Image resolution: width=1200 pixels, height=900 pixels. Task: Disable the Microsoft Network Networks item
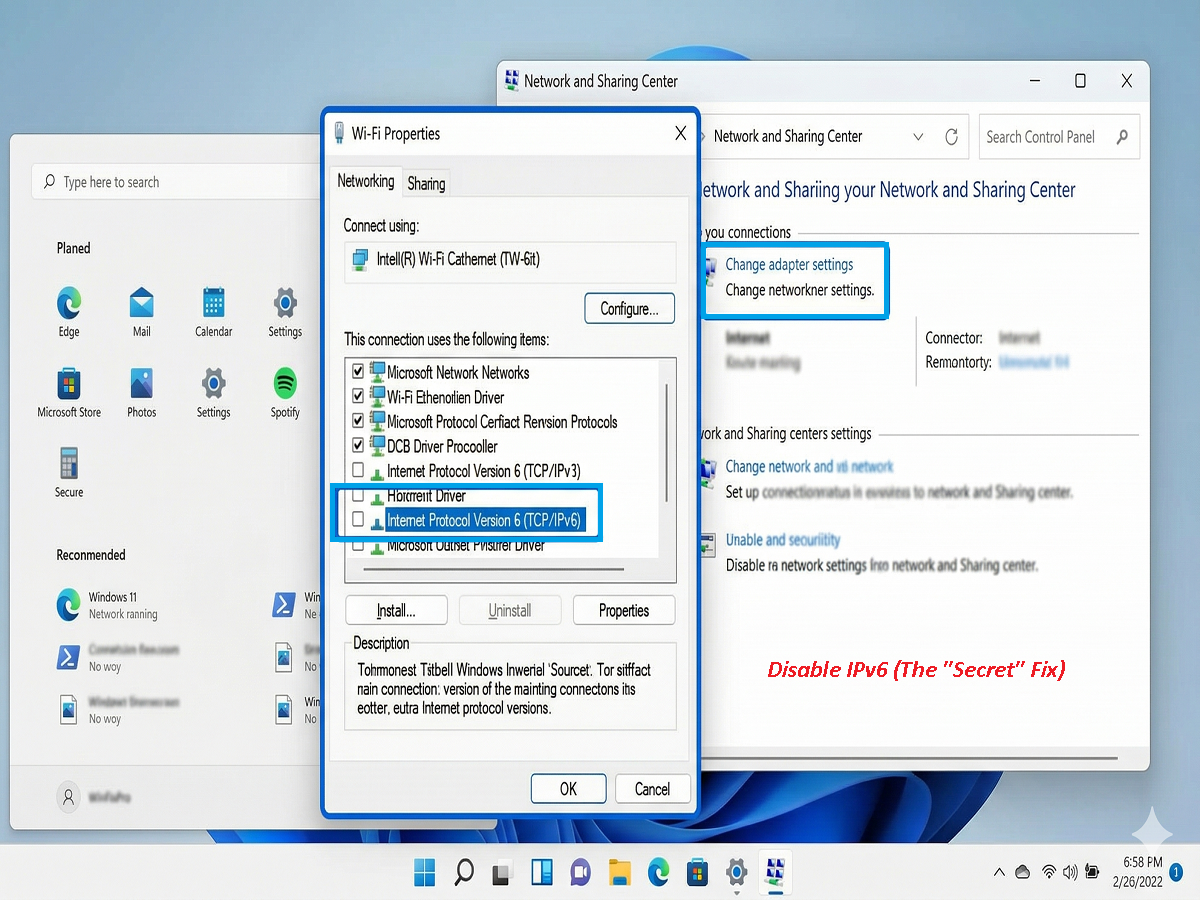pyautogui.click(x=358, y=371)
